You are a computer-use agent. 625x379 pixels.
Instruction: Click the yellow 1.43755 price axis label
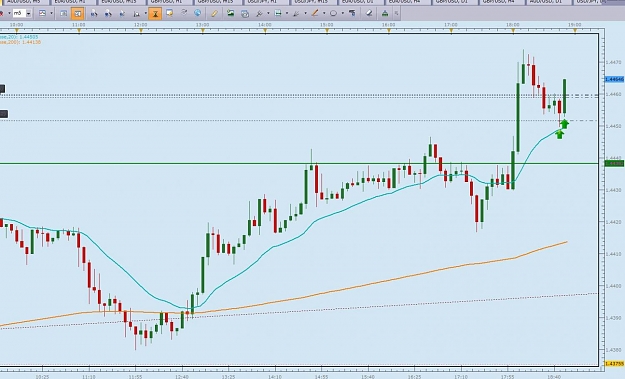[x=614, y=363]
